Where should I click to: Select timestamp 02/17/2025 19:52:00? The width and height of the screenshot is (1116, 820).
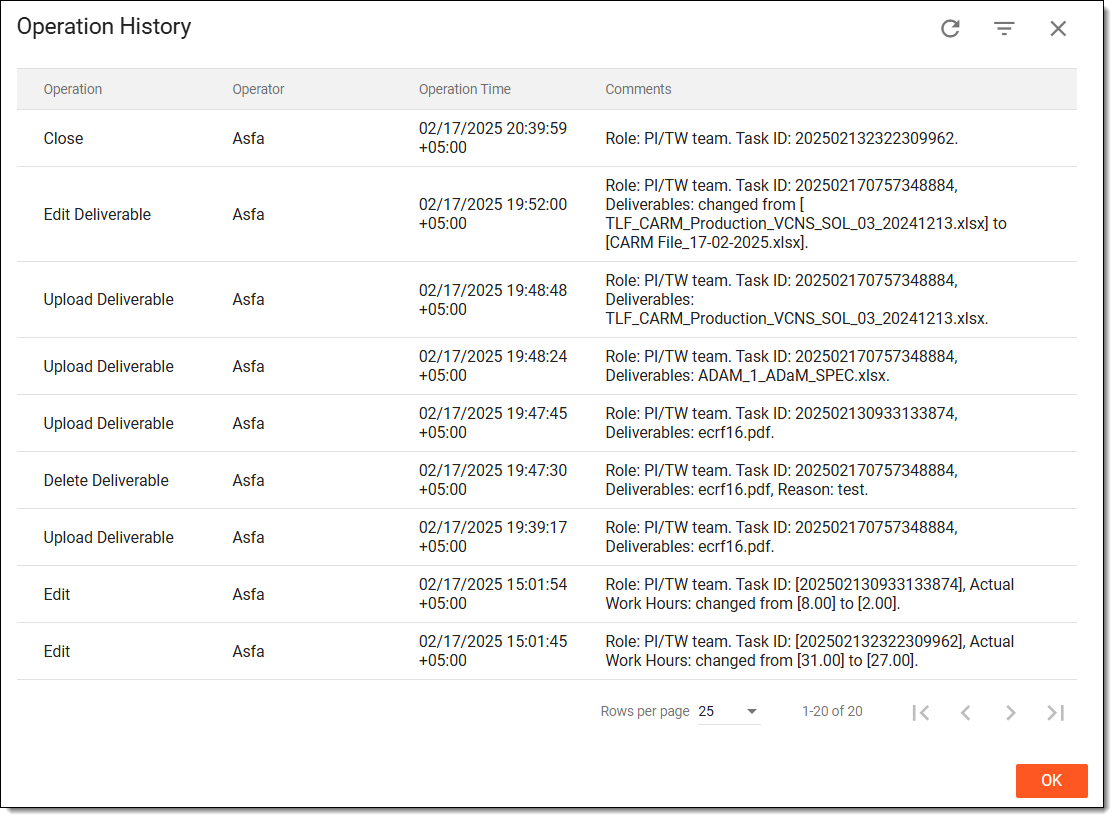493,214
